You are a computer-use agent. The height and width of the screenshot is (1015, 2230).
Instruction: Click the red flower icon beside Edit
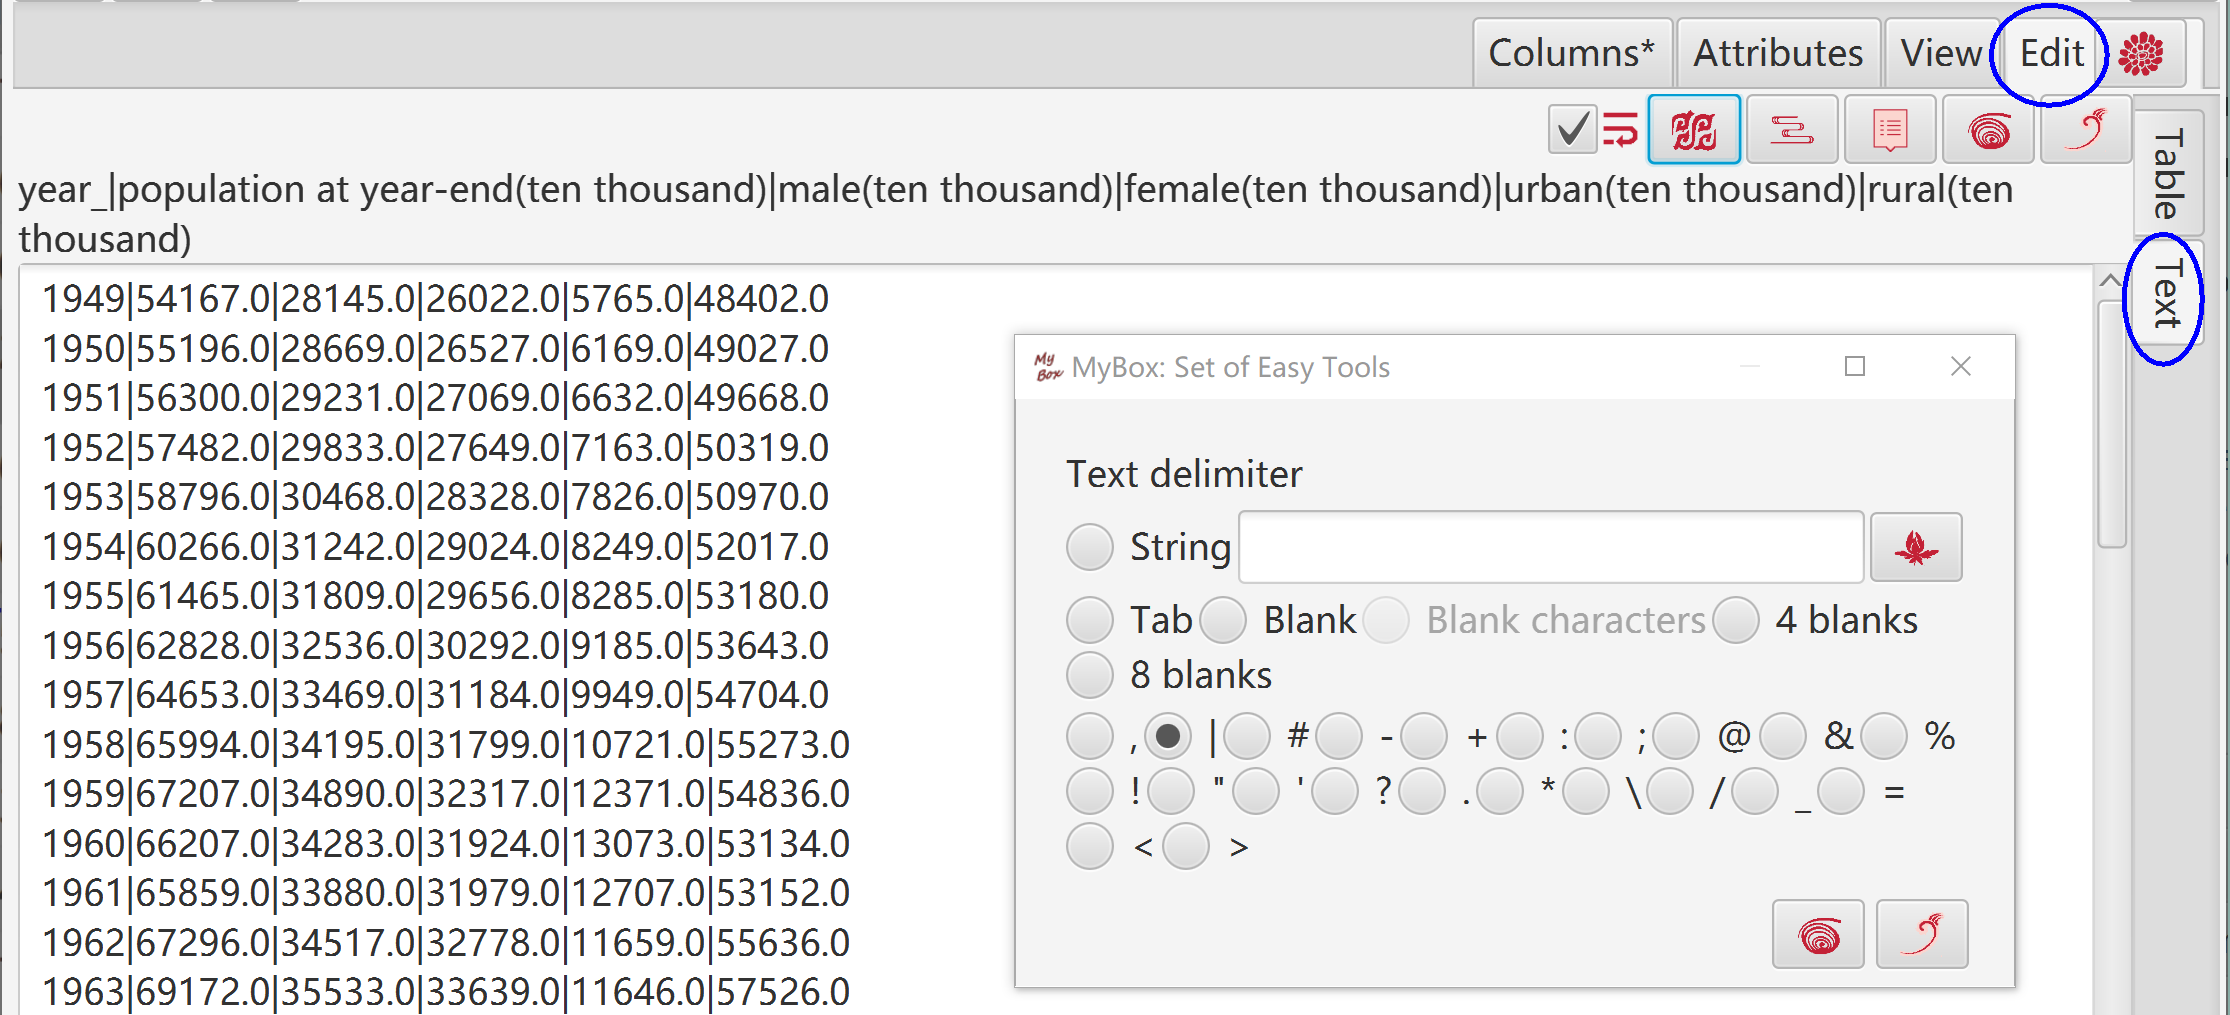pyautogui.click(x=2141, y=54)
